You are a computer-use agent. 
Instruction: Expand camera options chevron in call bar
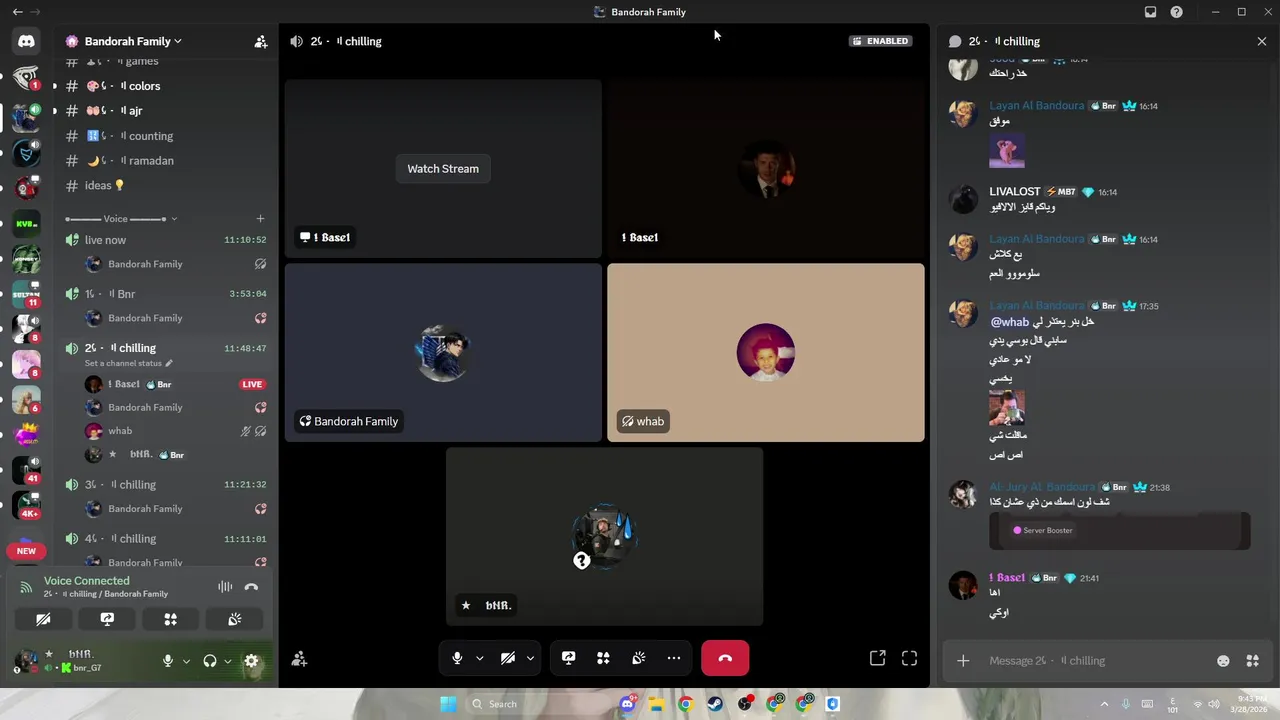point(530,658)
